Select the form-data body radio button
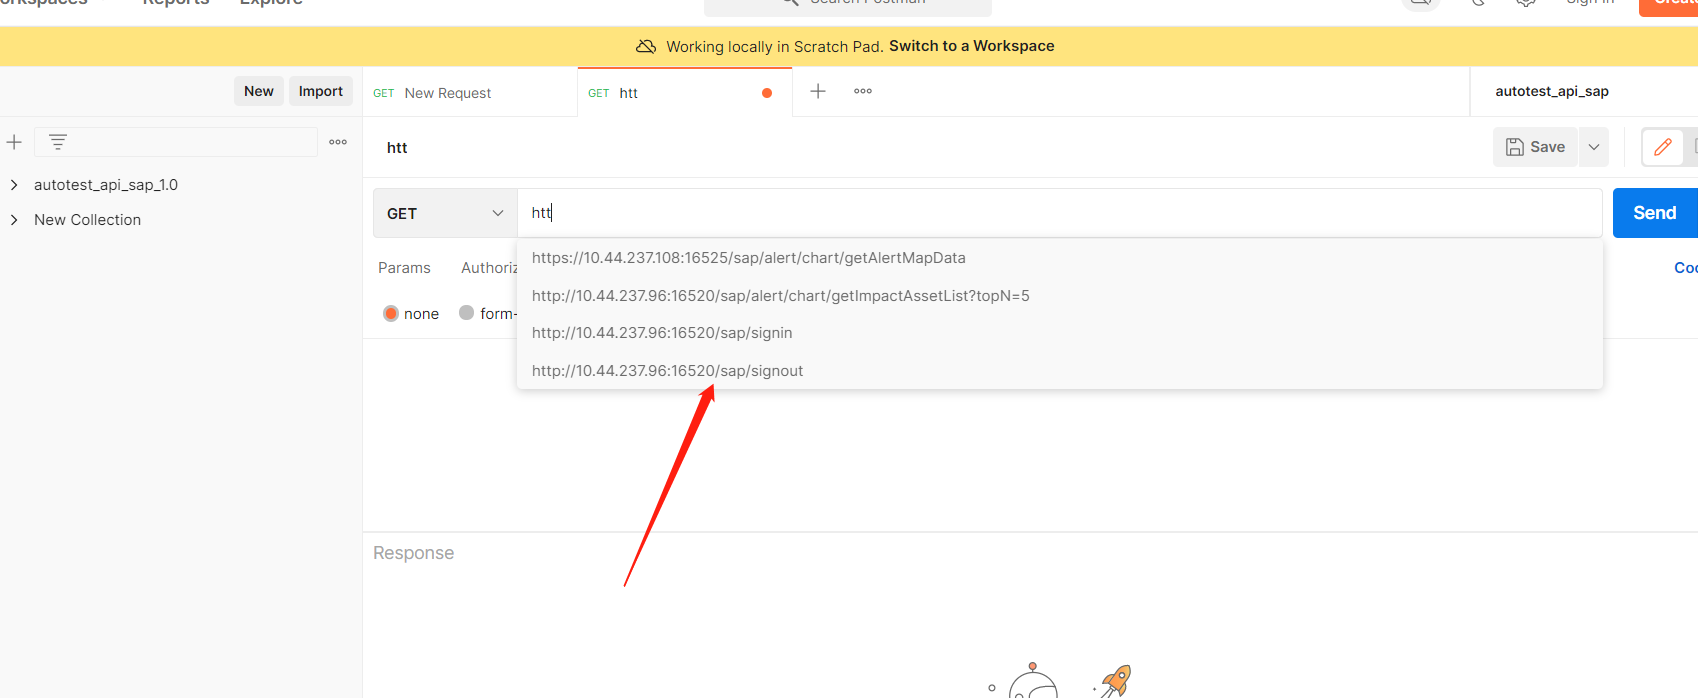 (x=466, y=312)
